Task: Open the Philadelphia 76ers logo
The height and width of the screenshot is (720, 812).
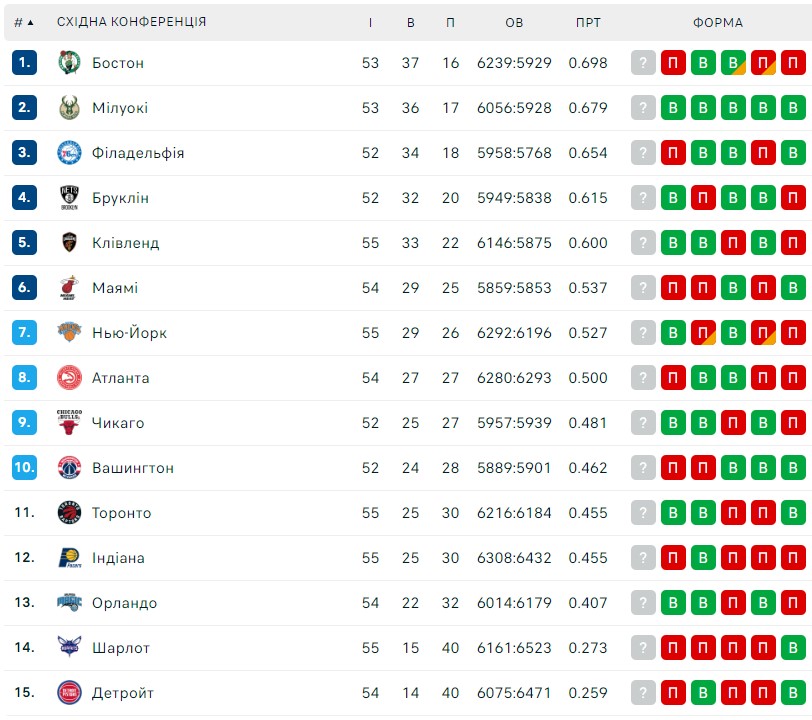Action: [69, 153]
